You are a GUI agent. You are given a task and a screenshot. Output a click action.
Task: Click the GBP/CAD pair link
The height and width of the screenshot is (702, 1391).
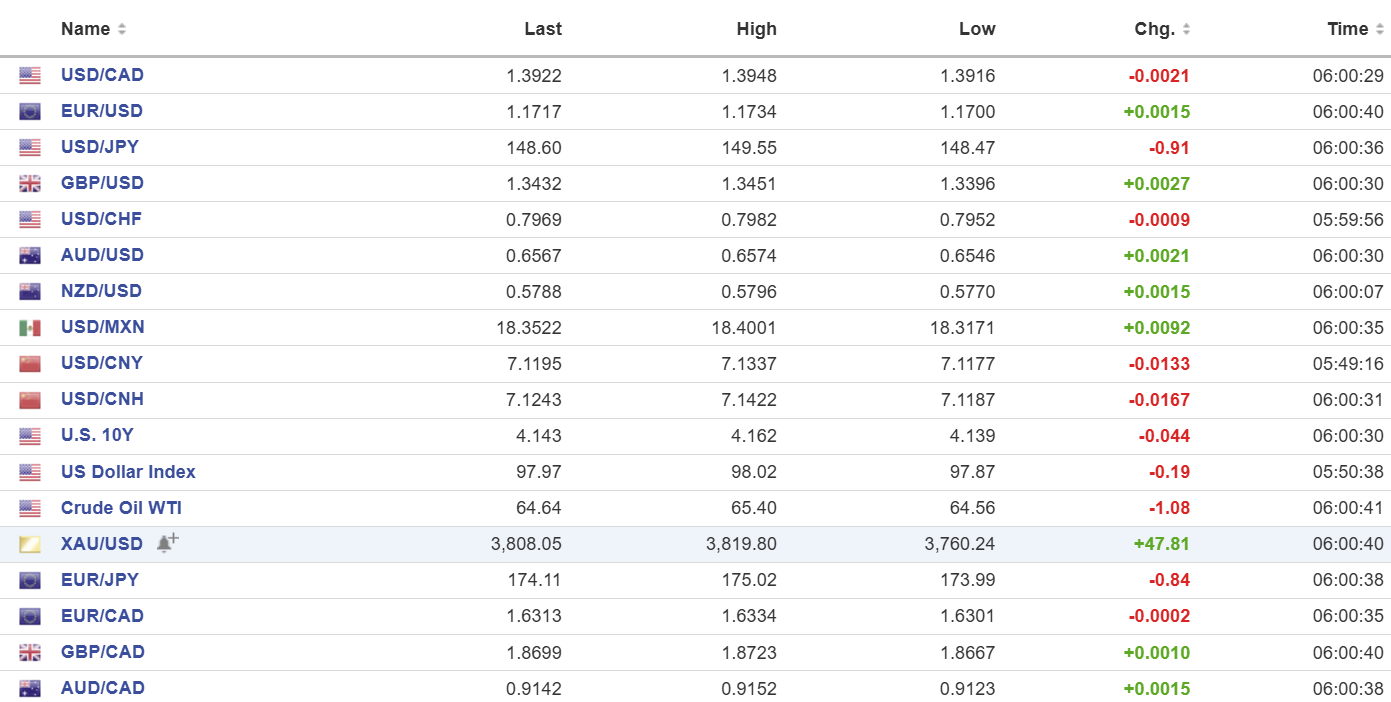[x=102, y=652]
